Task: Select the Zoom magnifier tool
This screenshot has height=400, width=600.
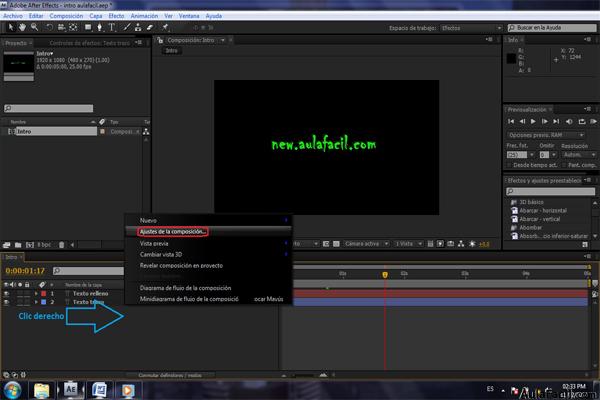Action: tap(34, 27)
